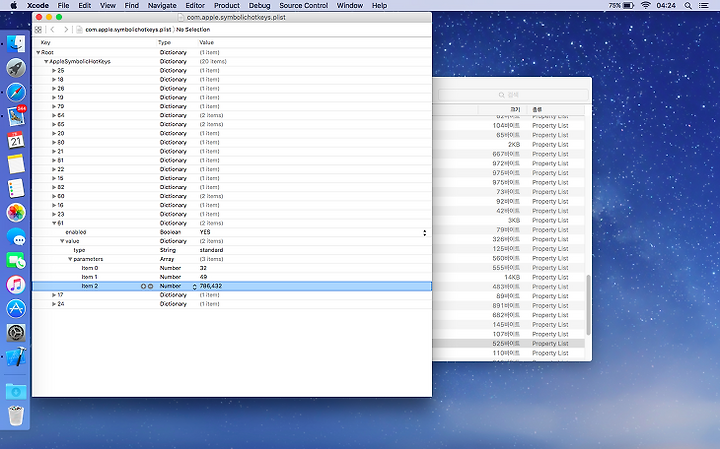The height and width of the screenshot is (449, 720).
Task: Open Spotlight search in the menu bar
Action: [x=688, y=6]
